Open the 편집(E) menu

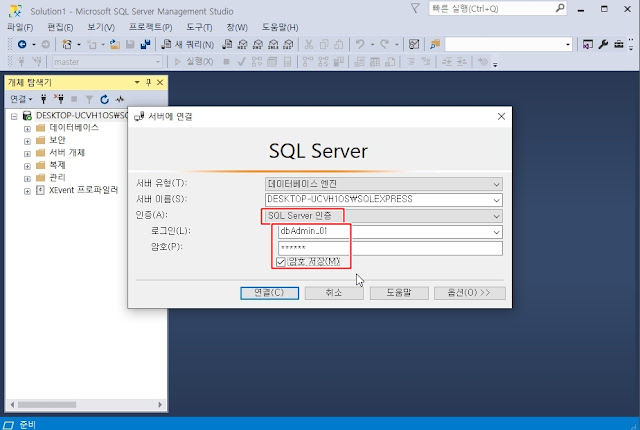pyautogui.click(x=60, y=27)
